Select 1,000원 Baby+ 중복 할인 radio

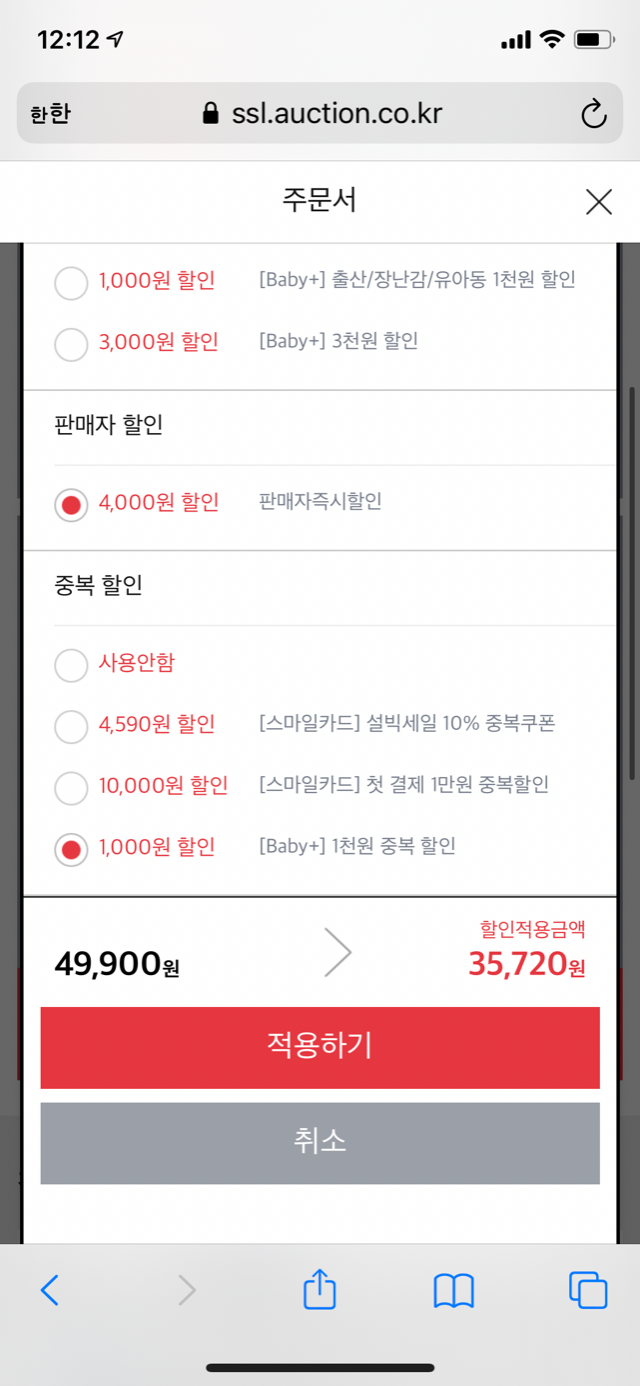click(71, 850)
